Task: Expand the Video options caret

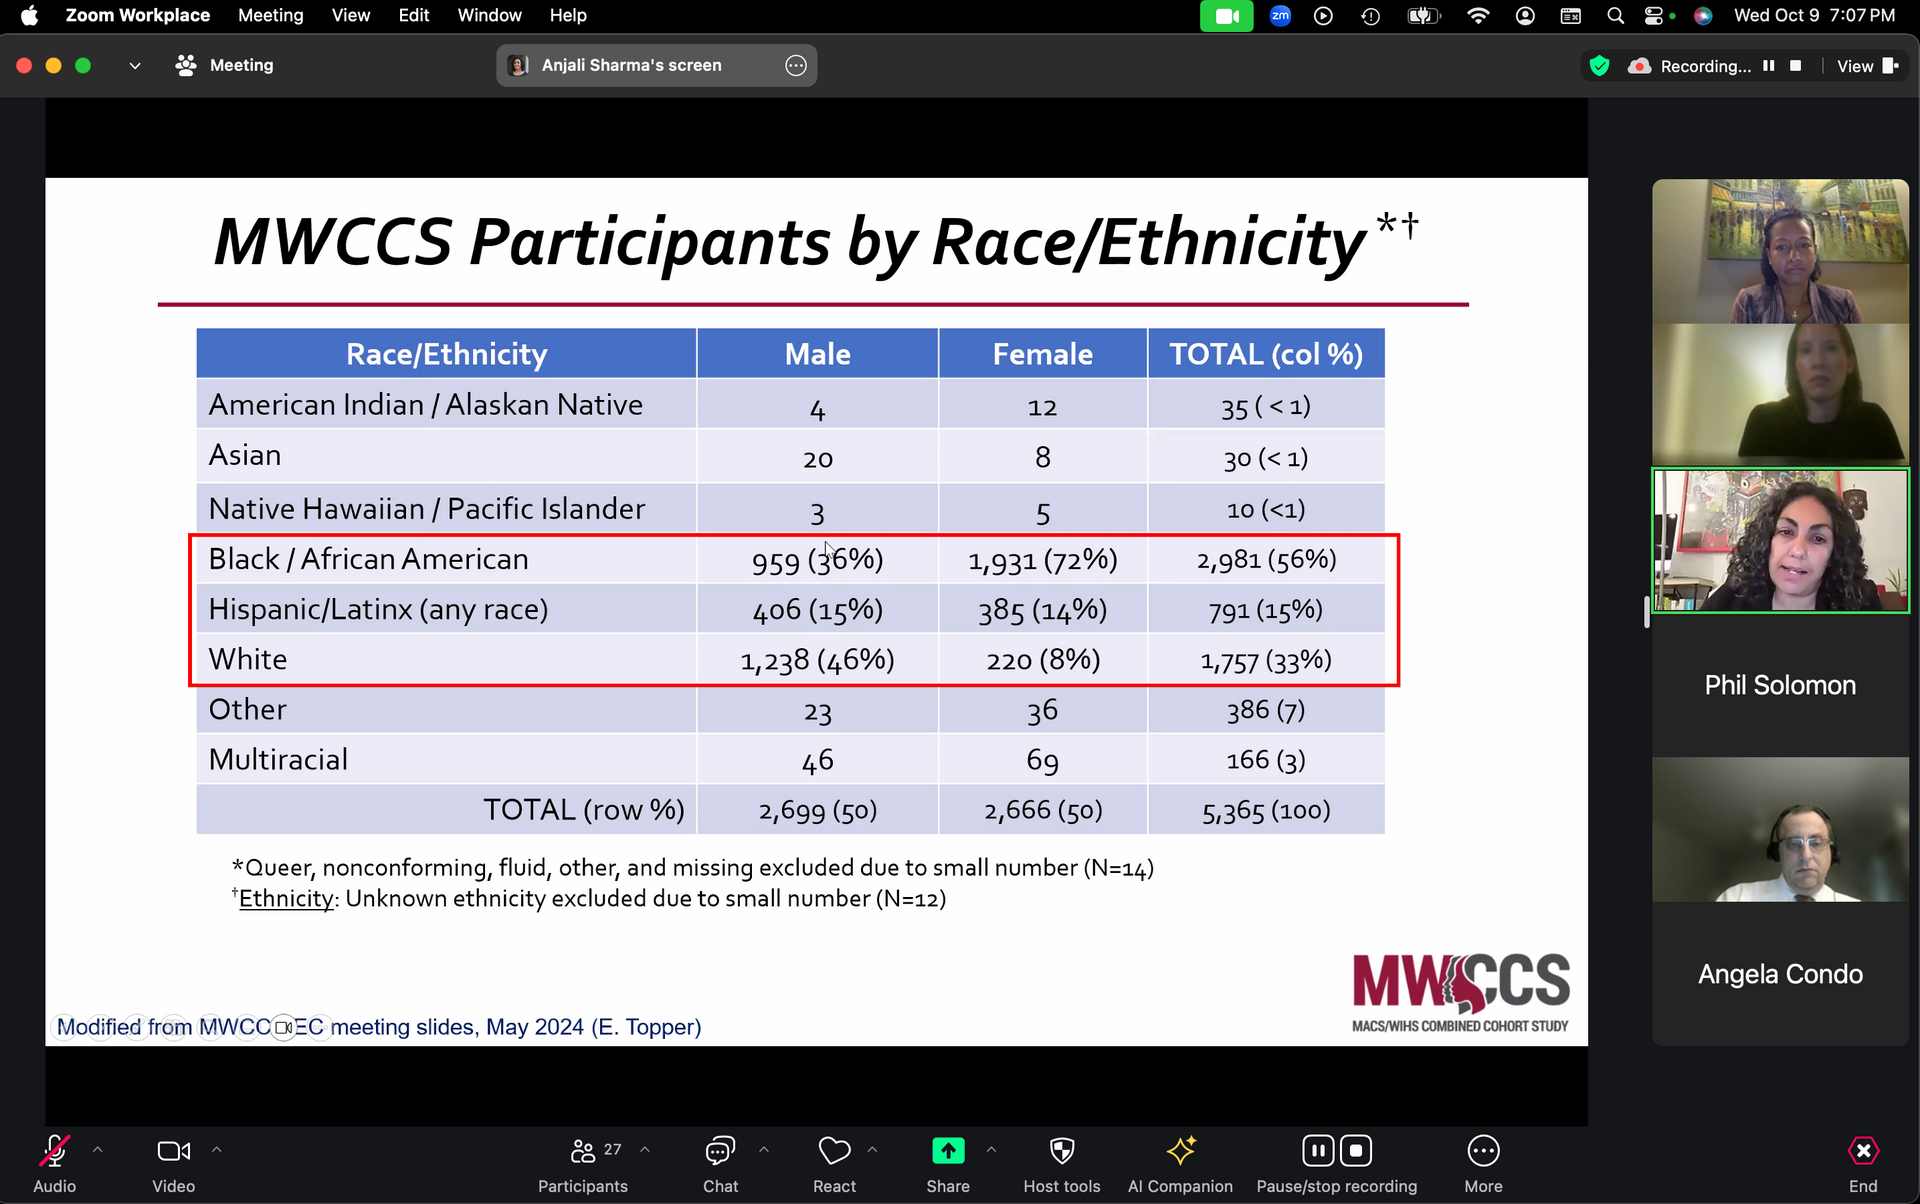Action: click(217, 1150)
